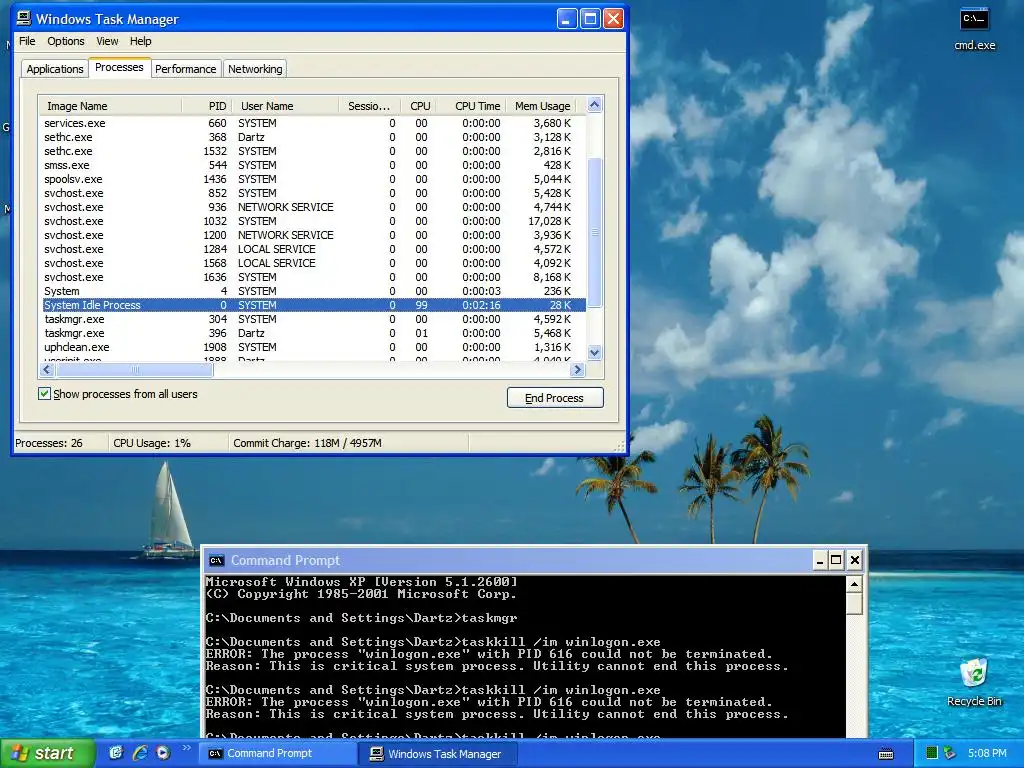Click the End Process button
The height and width of the screenshot is (768, 1024).
point(554,398)
